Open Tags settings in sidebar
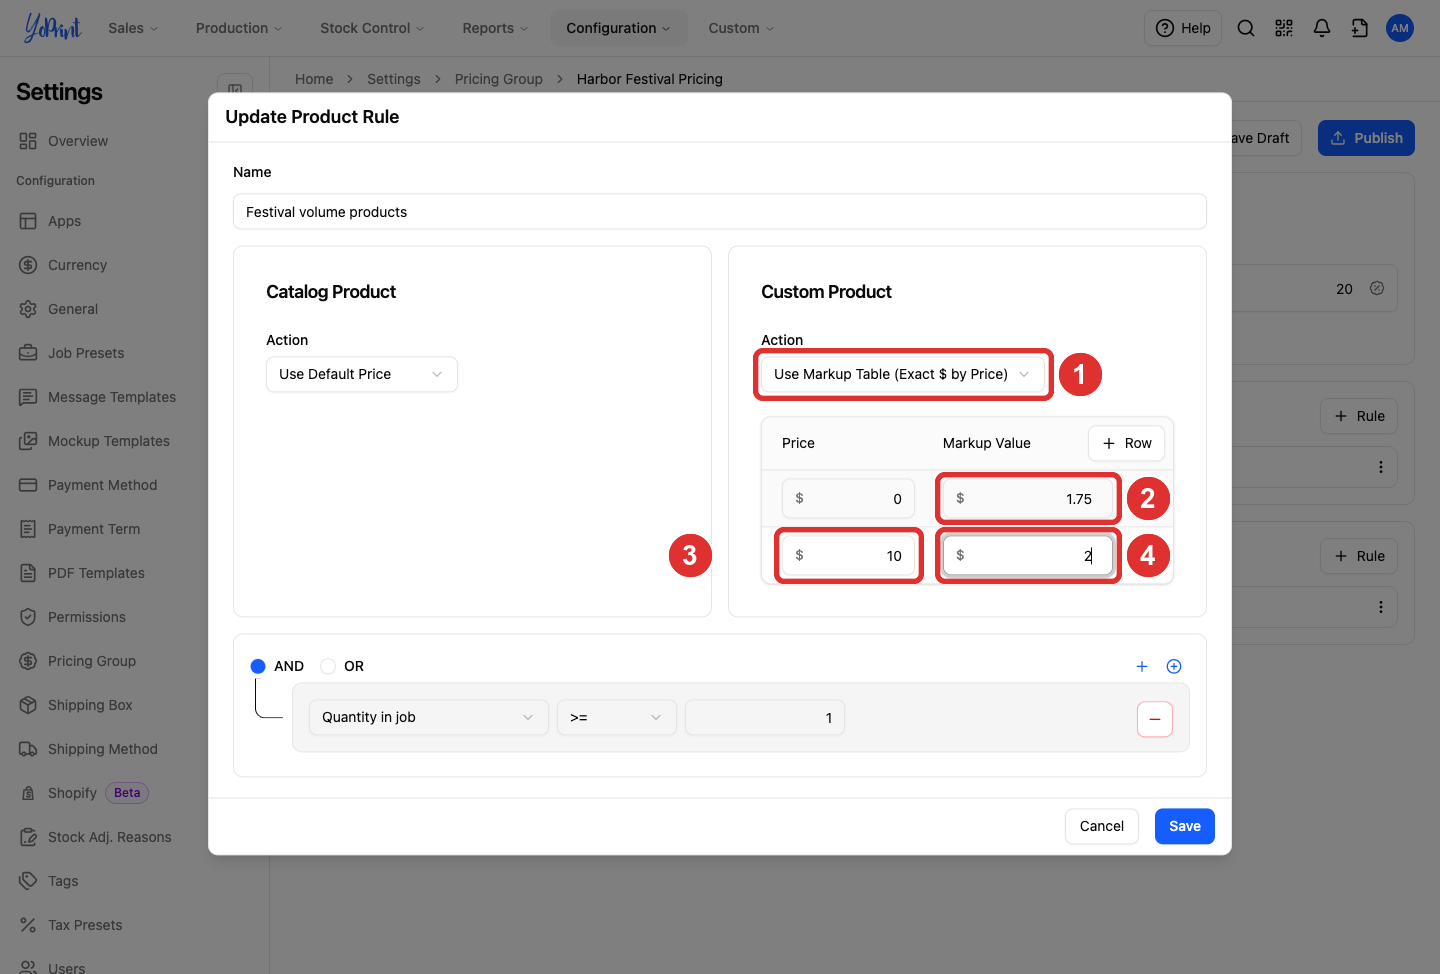The image size is (1440, 974). [62, 881]
